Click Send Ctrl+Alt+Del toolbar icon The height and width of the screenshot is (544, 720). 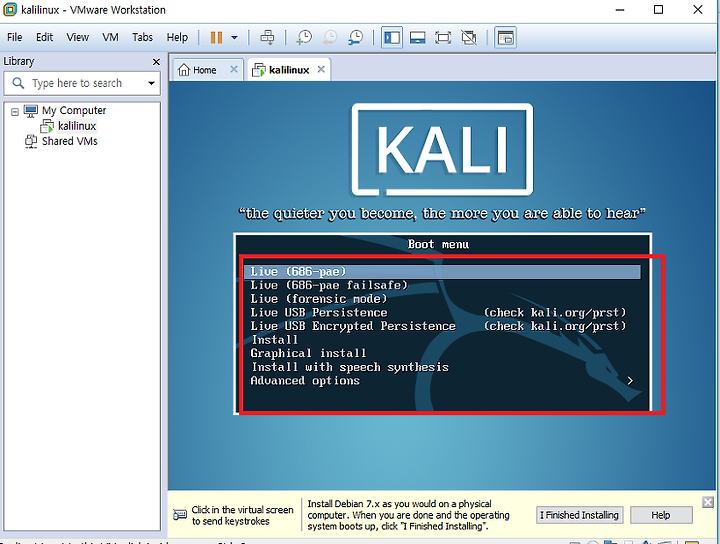(267, 37)
